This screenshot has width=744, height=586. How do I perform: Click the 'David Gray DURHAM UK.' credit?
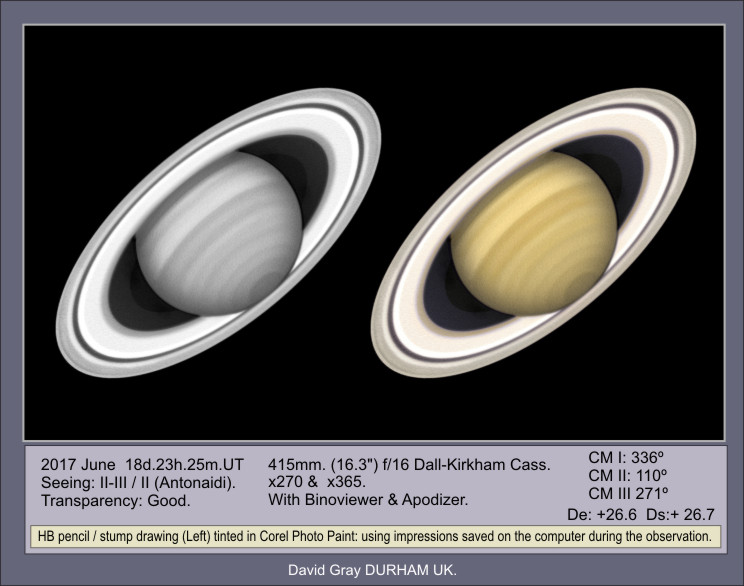372,570
